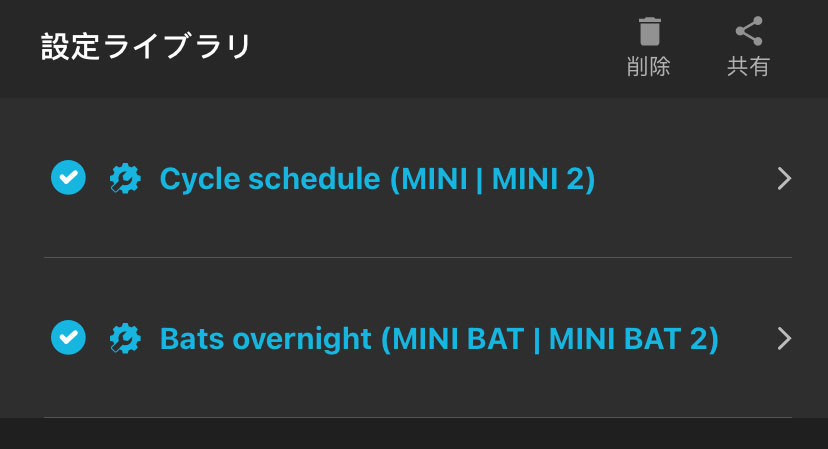Click the divider line beneath Bats overnight row
This screenshot has width=828, height=449.
click(418, 417)
